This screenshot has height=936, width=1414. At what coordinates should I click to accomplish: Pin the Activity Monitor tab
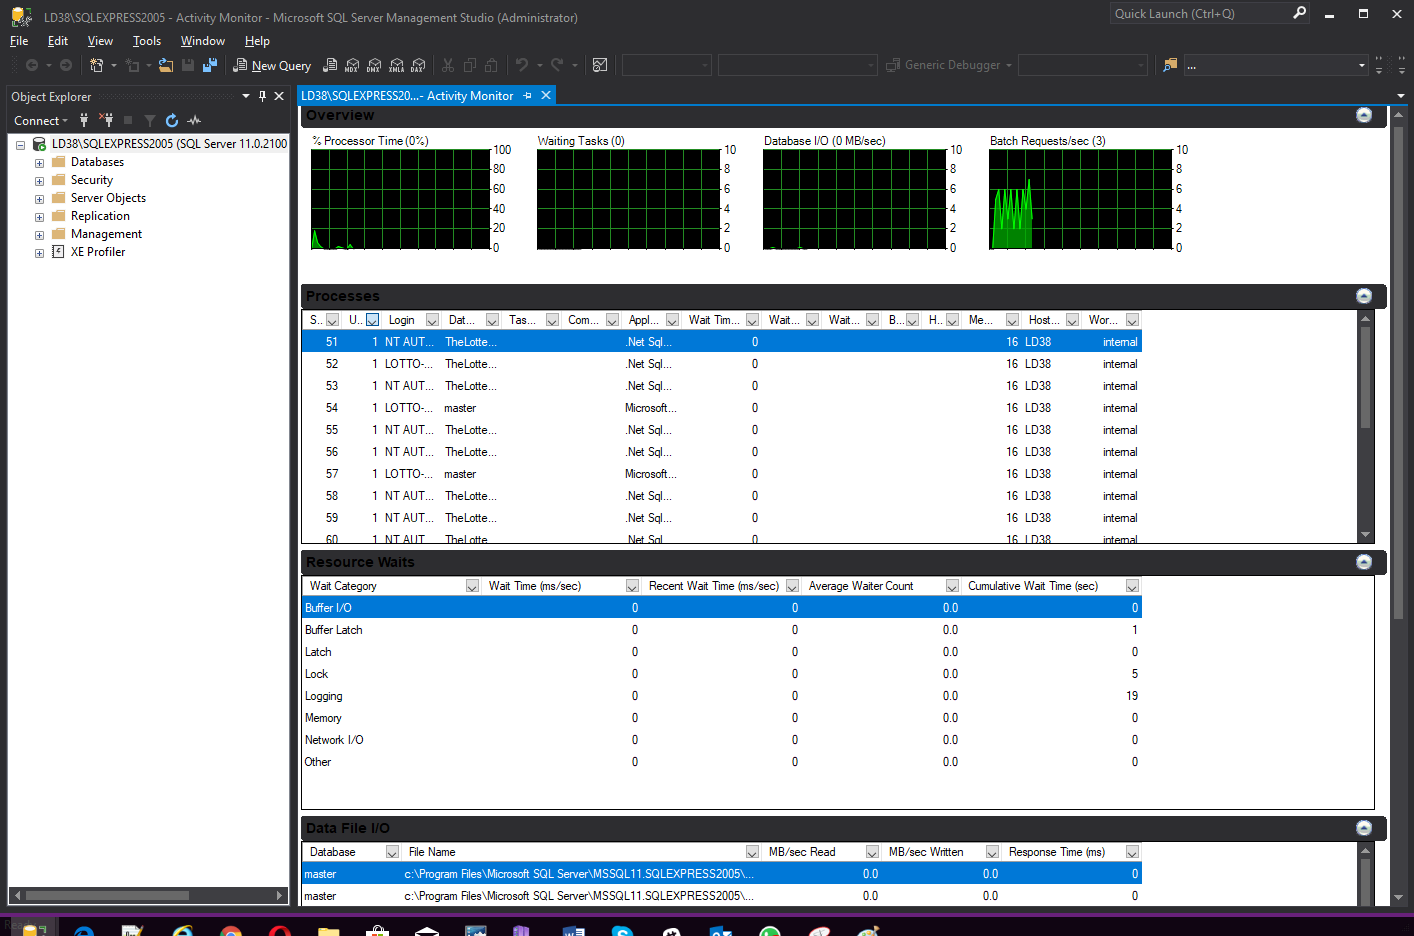click(528, 96)
